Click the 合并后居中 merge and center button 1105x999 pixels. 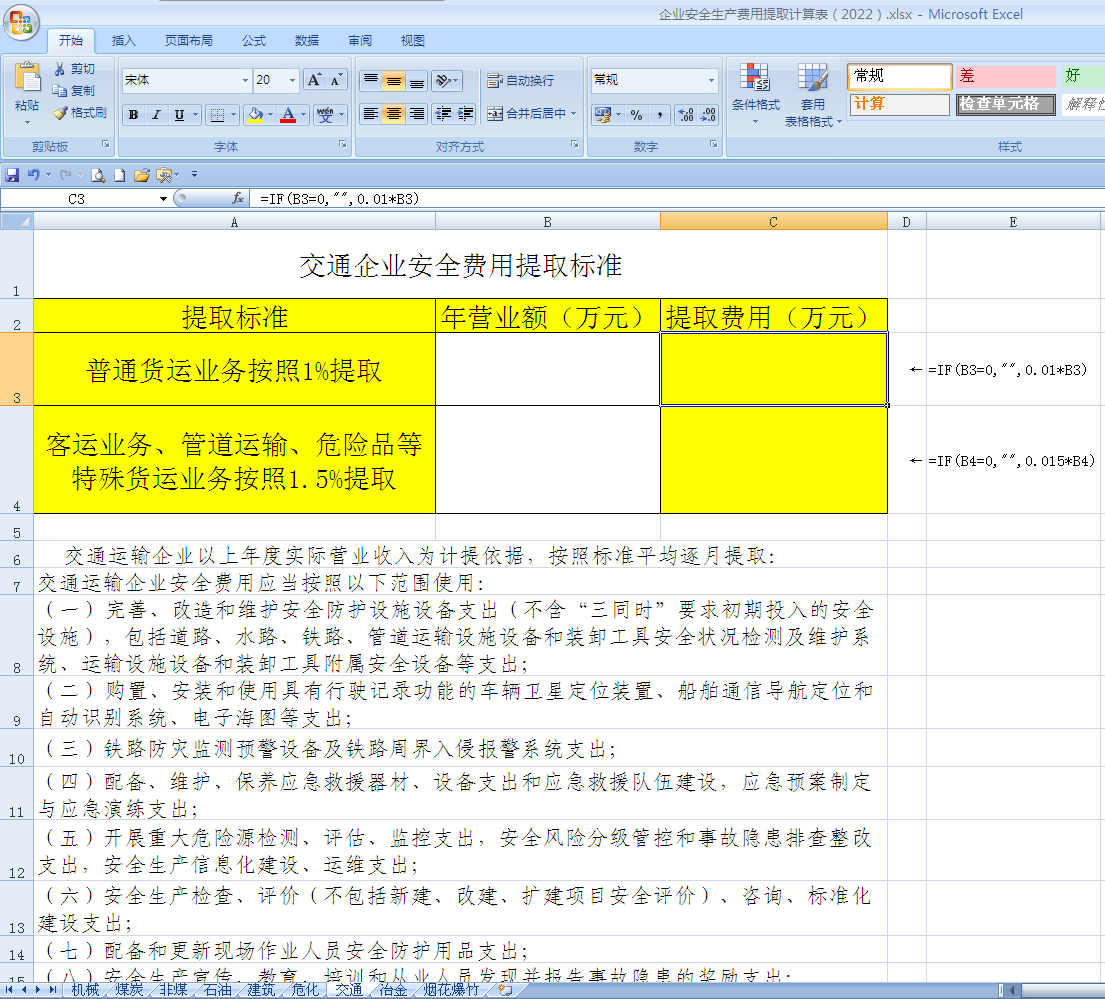click(526, 113)
